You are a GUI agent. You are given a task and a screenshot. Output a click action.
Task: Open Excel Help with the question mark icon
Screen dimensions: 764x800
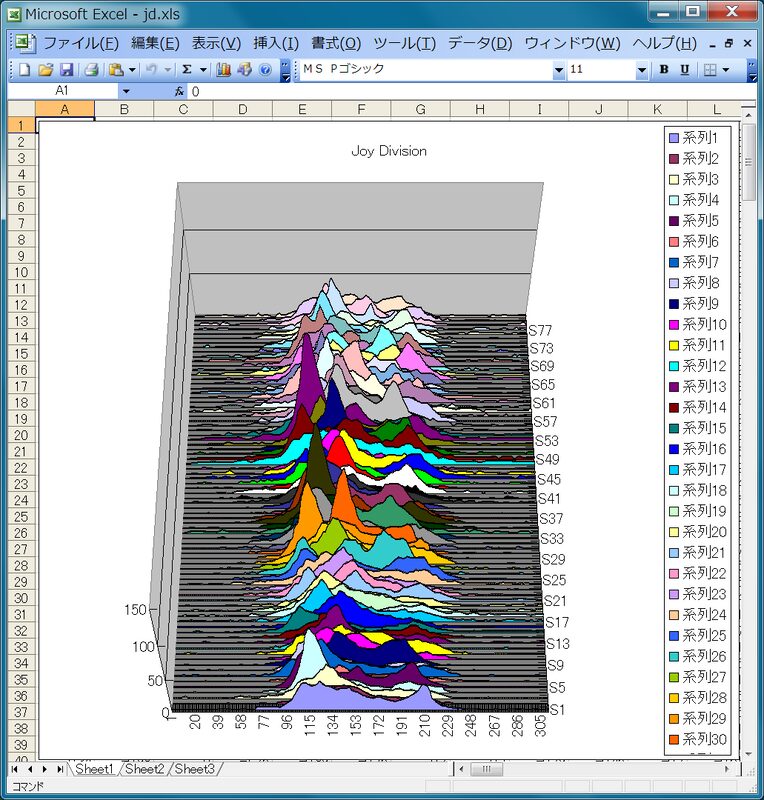[265, 69]
